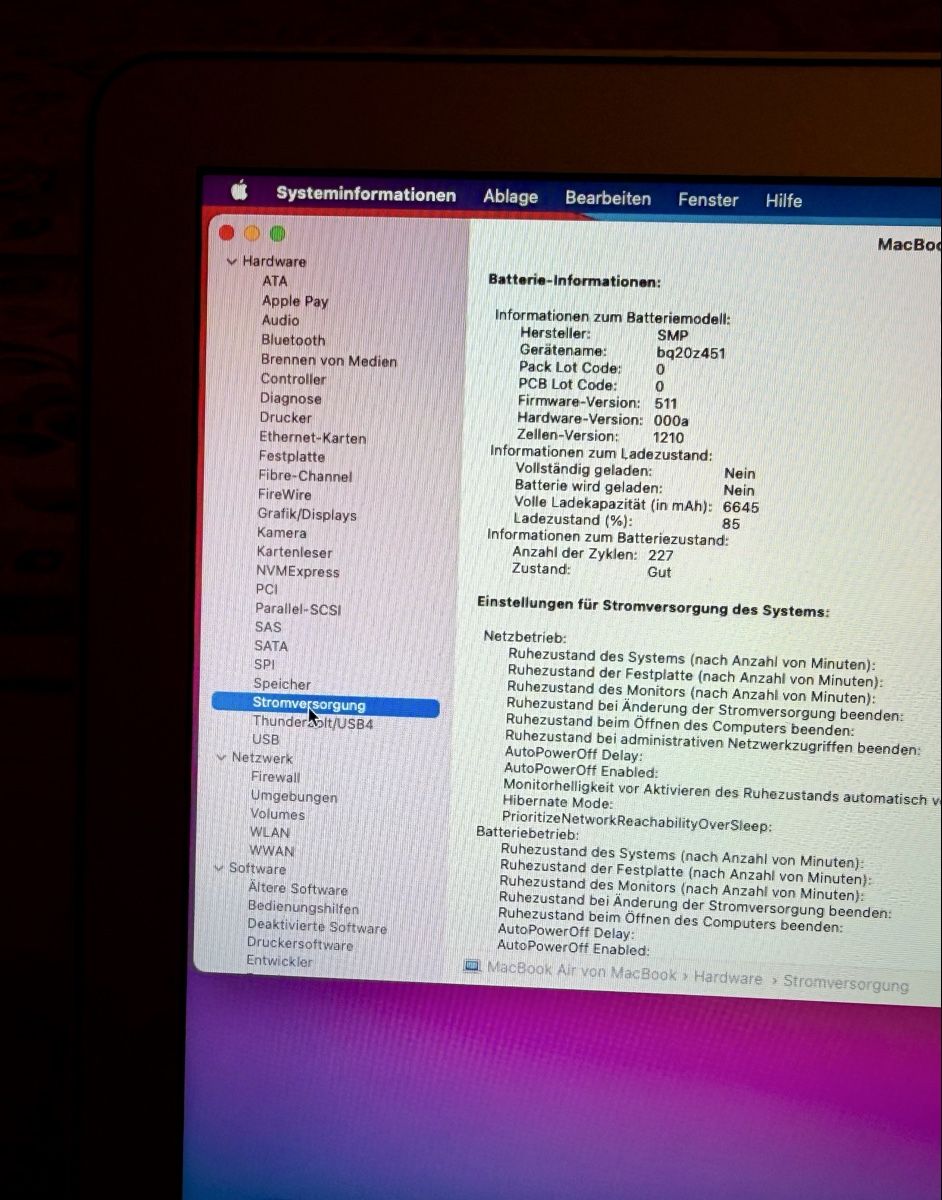Select Ältere Software under Software
This screenshot has width=942, height=1200.
click(x=298, y=889)
